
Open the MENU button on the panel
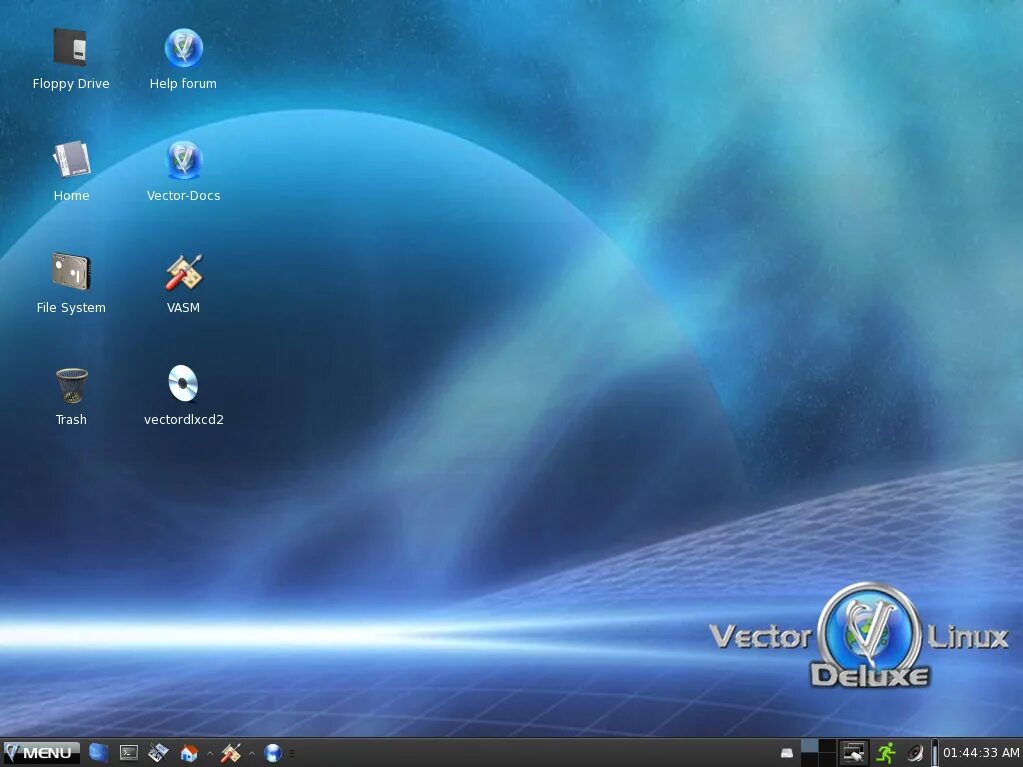41,753
